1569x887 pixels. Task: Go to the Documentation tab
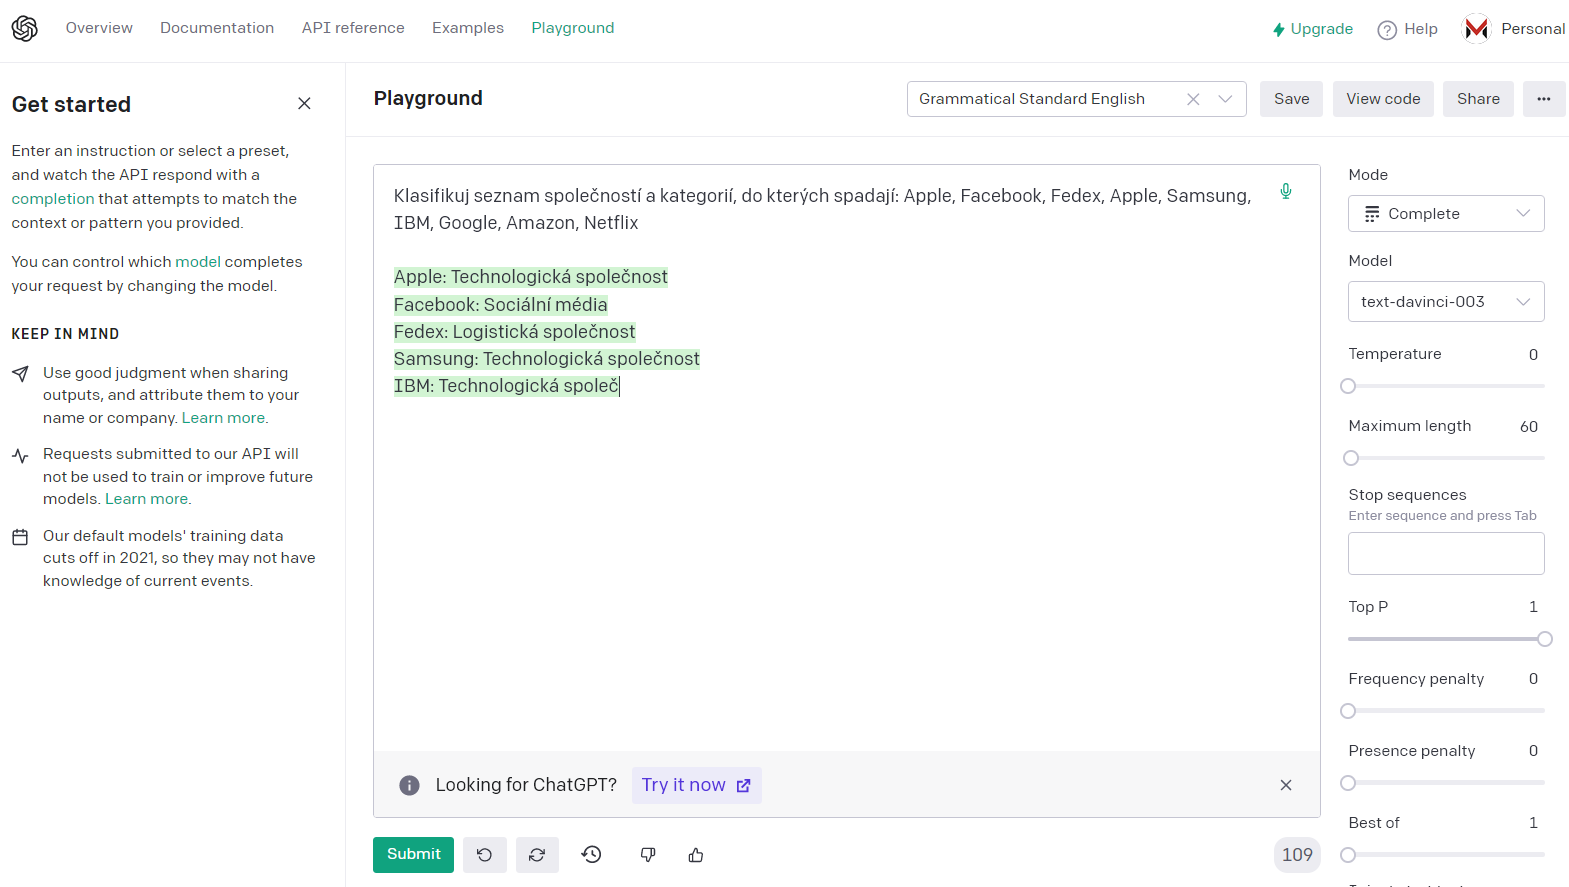pyautogui.click(x=217, y=28)
